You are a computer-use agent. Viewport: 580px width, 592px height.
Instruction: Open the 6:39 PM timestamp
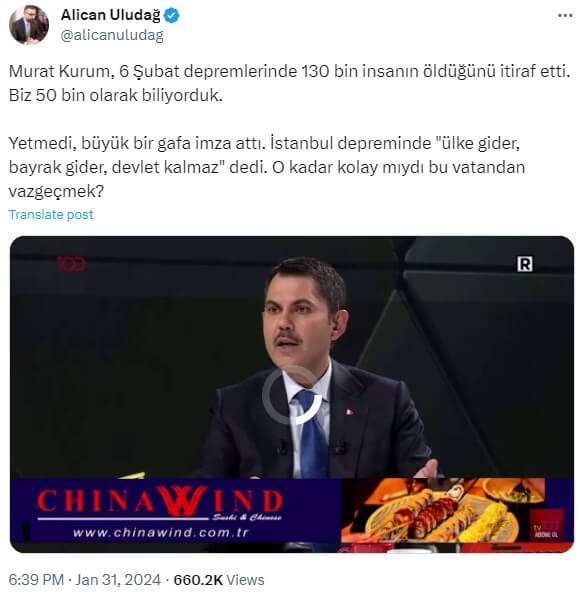36,580
